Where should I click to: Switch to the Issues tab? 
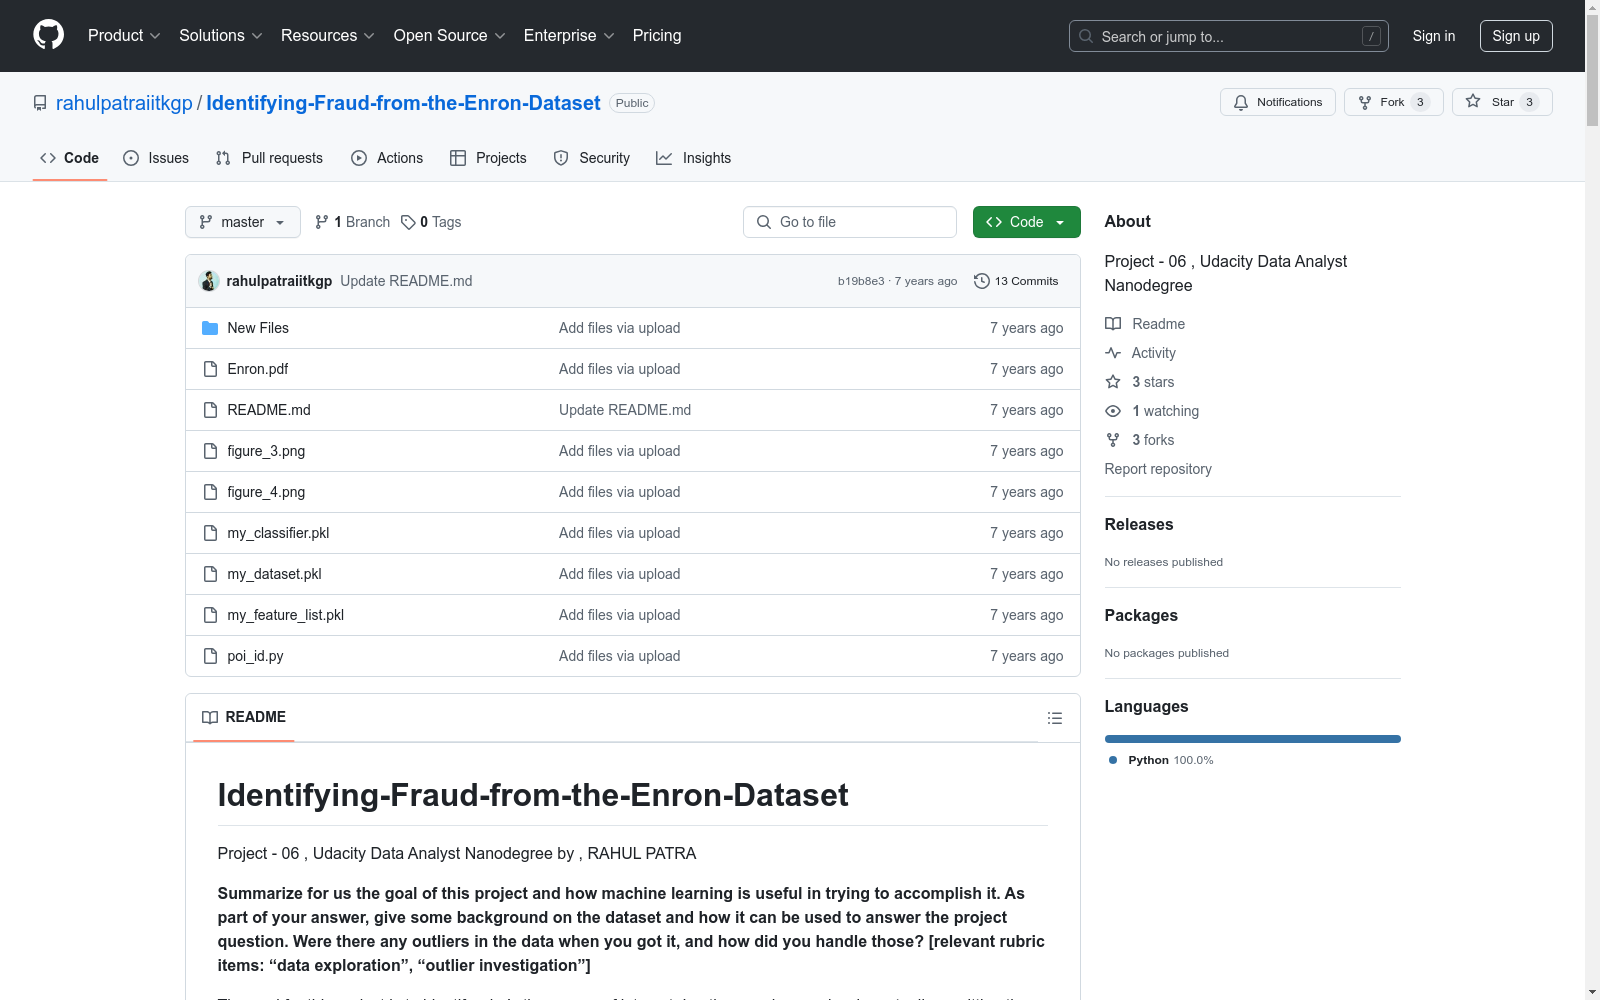coord(156,158)
